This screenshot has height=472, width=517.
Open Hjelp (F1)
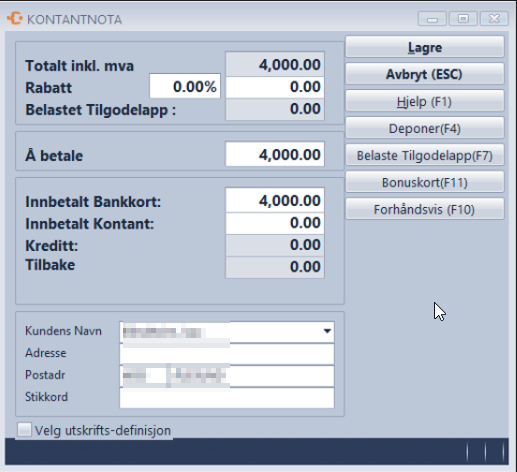[x=425, y=101]
